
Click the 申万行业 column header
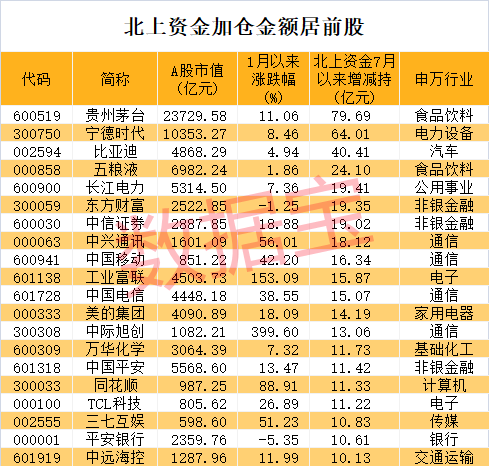click(444, 79)
